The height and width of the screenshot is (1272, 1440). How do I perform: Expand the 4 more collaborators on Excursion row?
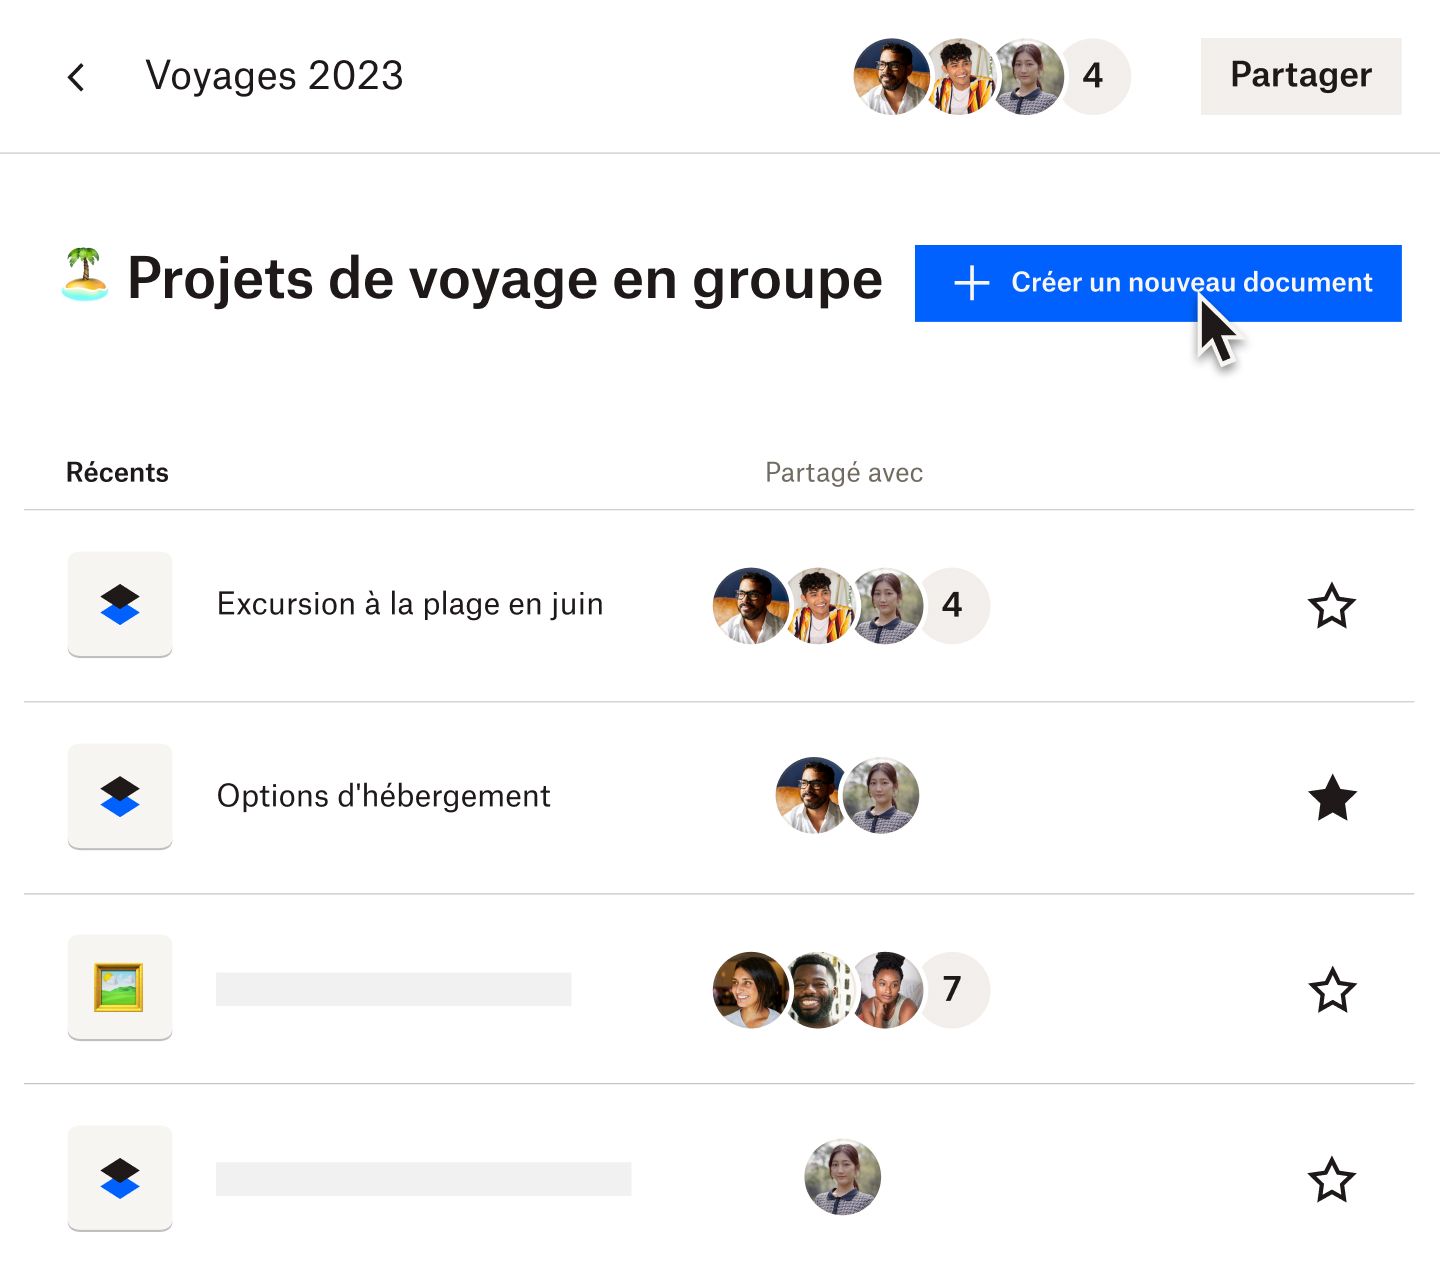(952, 605)
